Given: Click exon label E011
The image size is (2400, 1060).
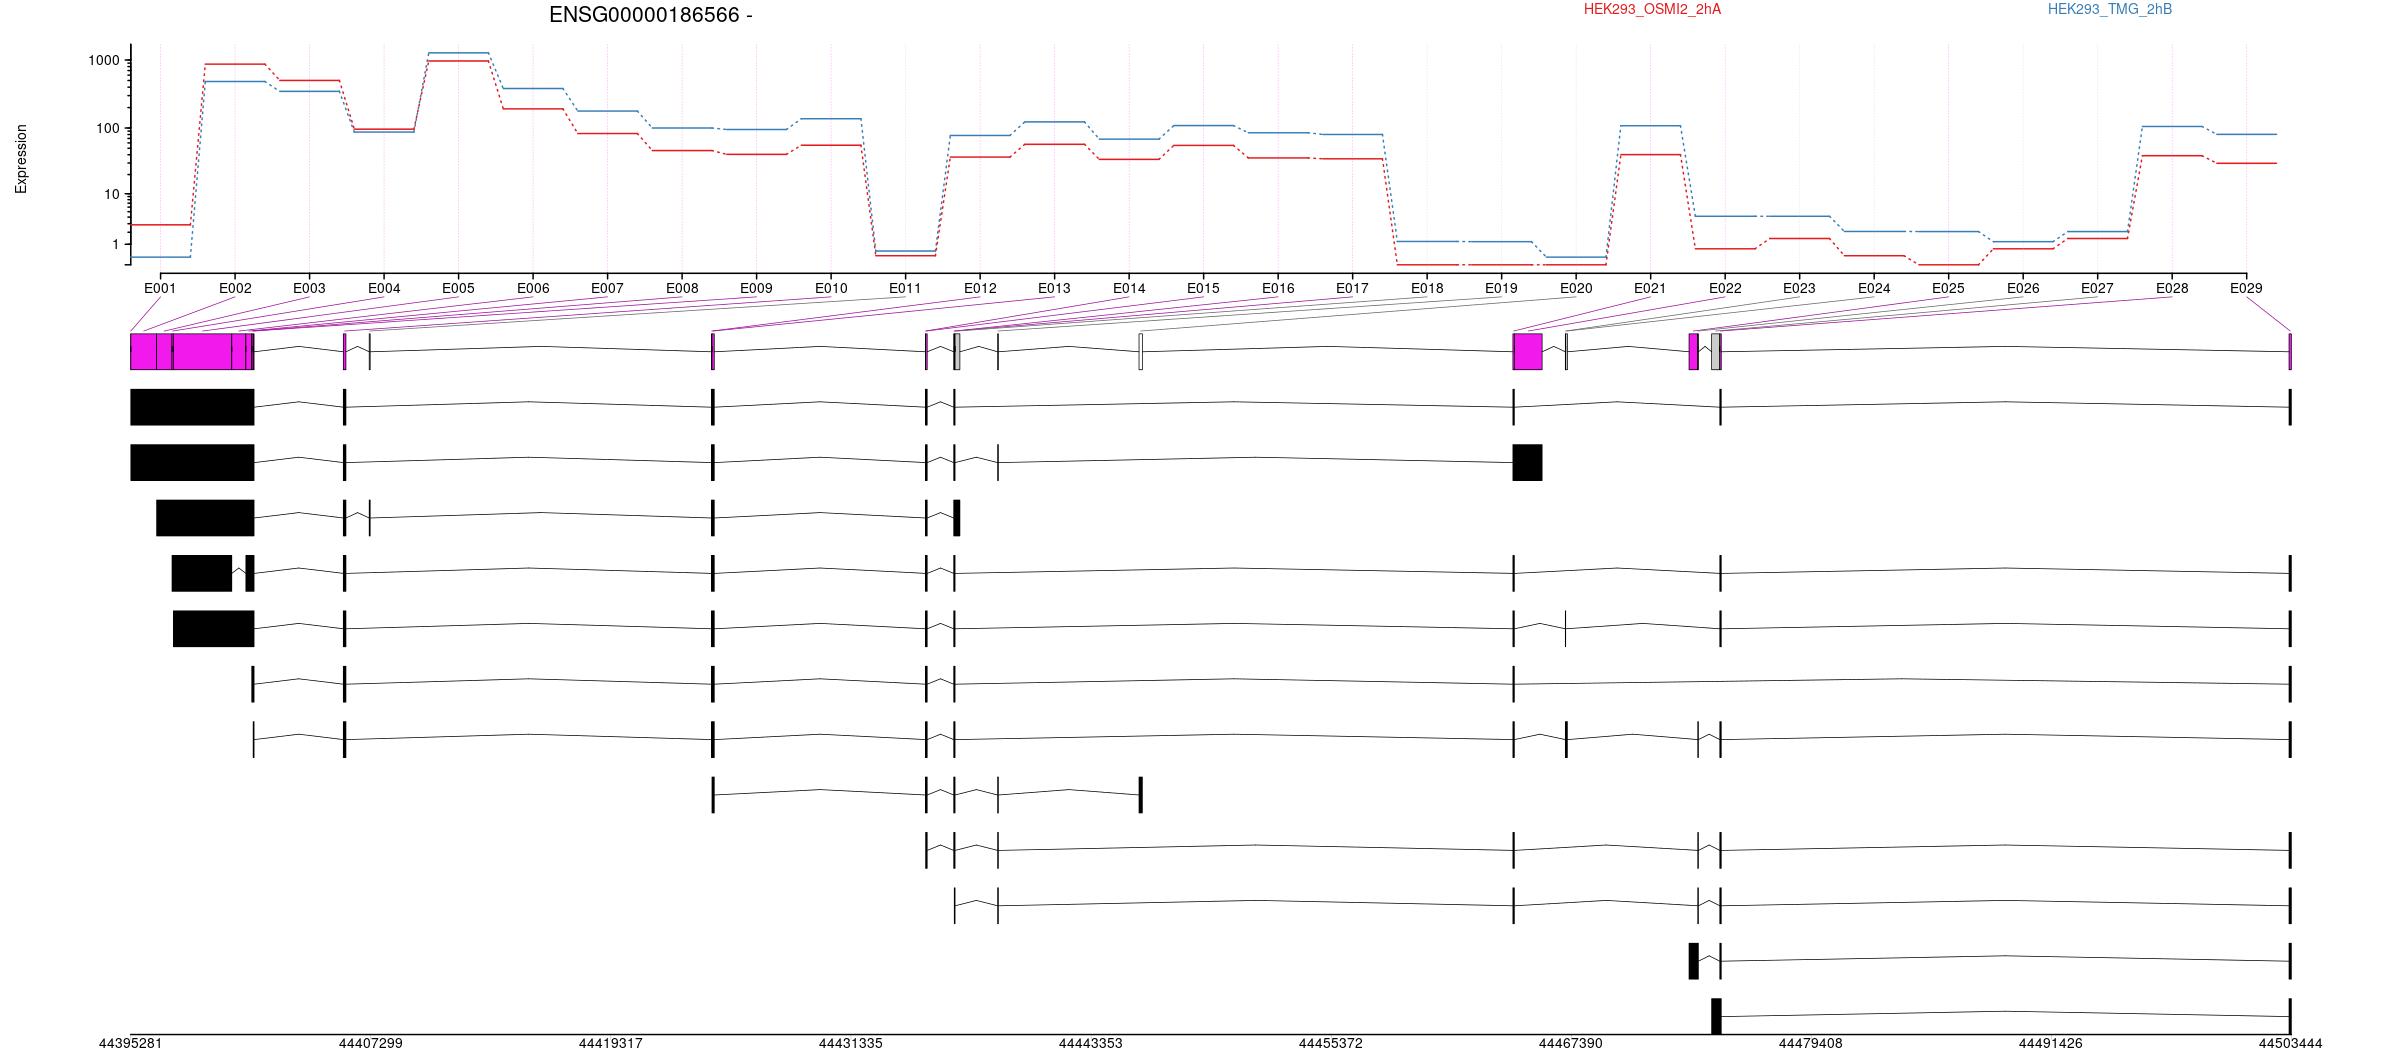Looking at the screenshot, I should click(x=905, y=289).
